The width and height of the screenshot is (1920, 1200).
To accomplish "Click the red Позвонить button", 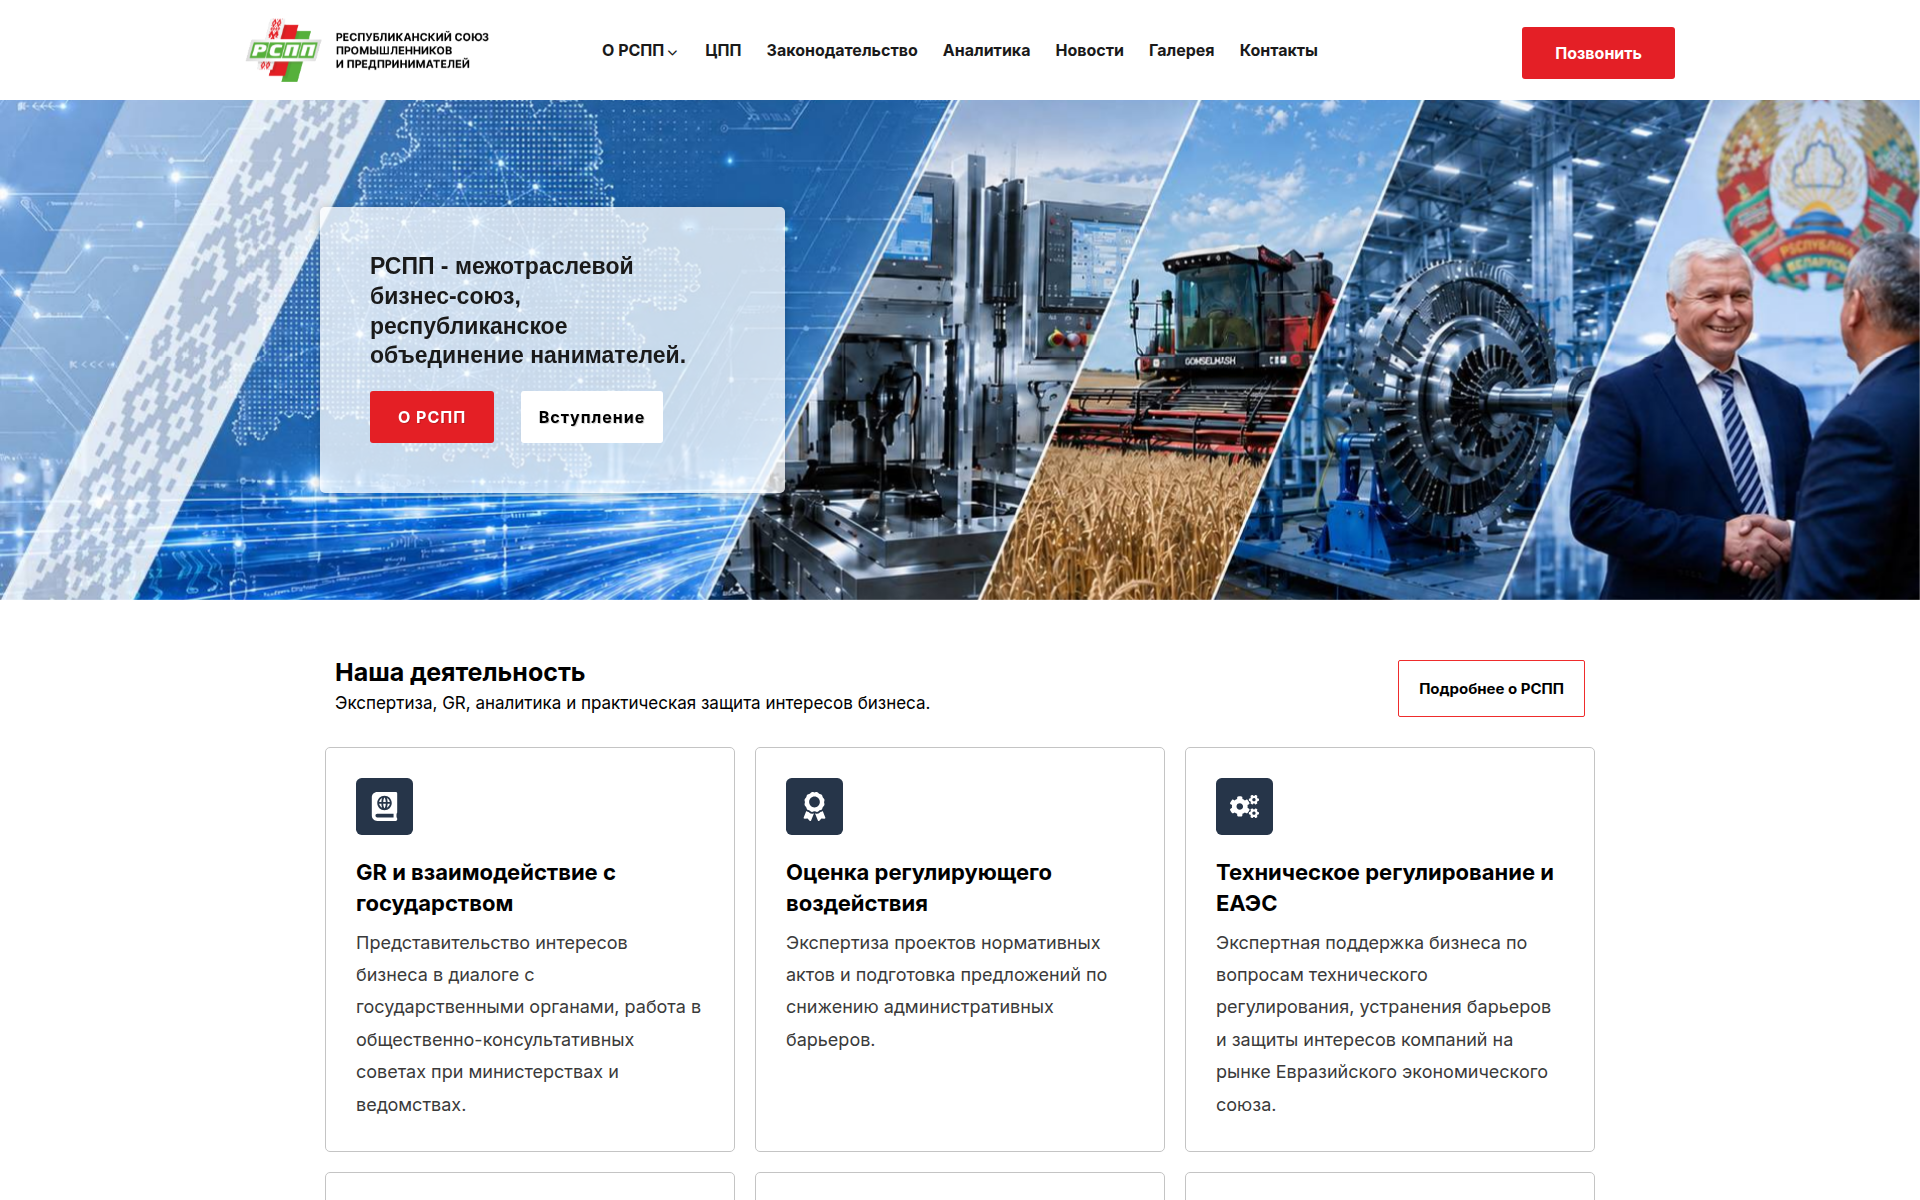I will 1598,53.
